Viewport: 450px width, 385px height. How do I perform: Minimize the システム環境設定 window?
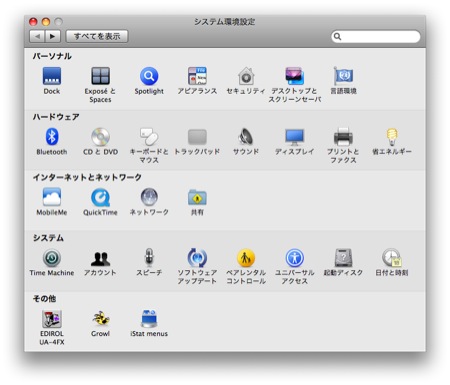(x=46, y=22)
